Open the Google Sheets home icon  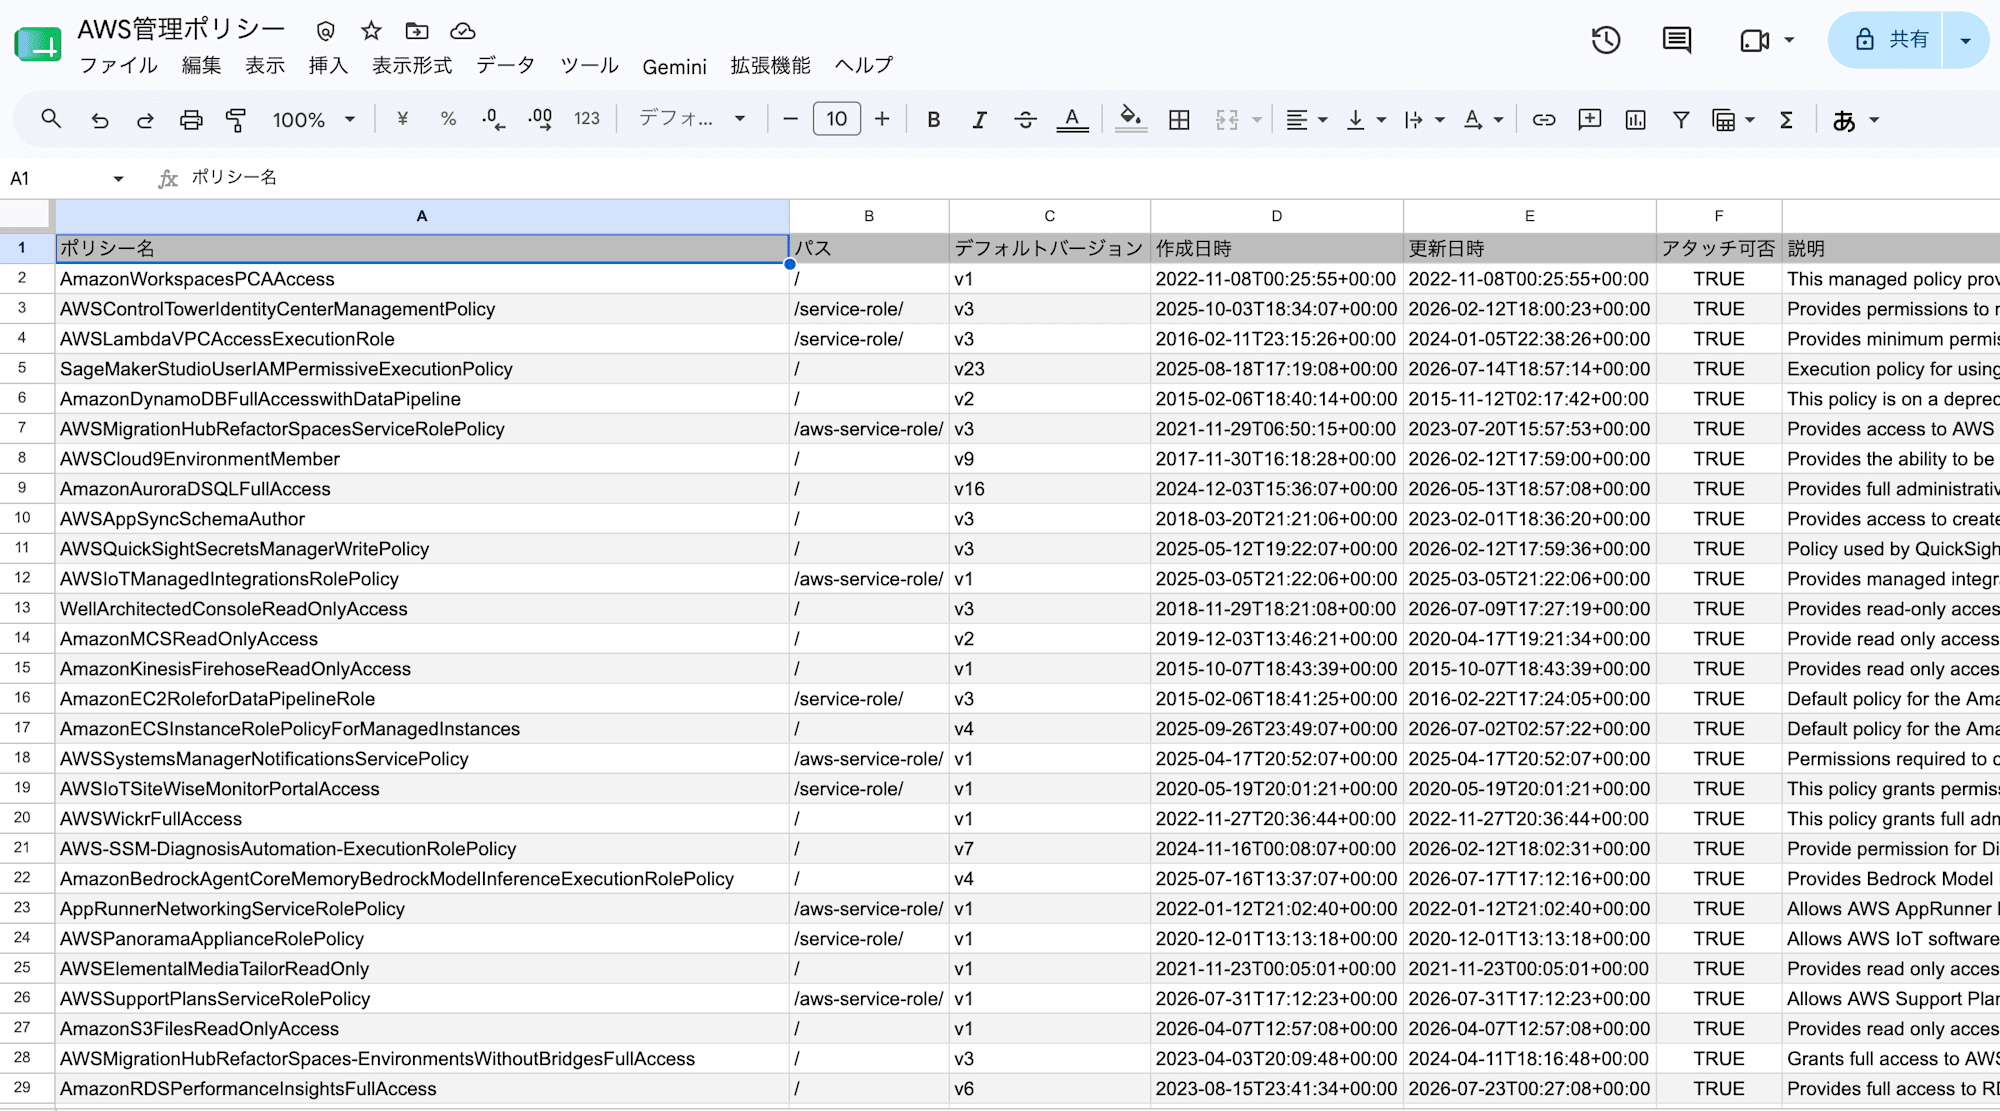[39, 44]
